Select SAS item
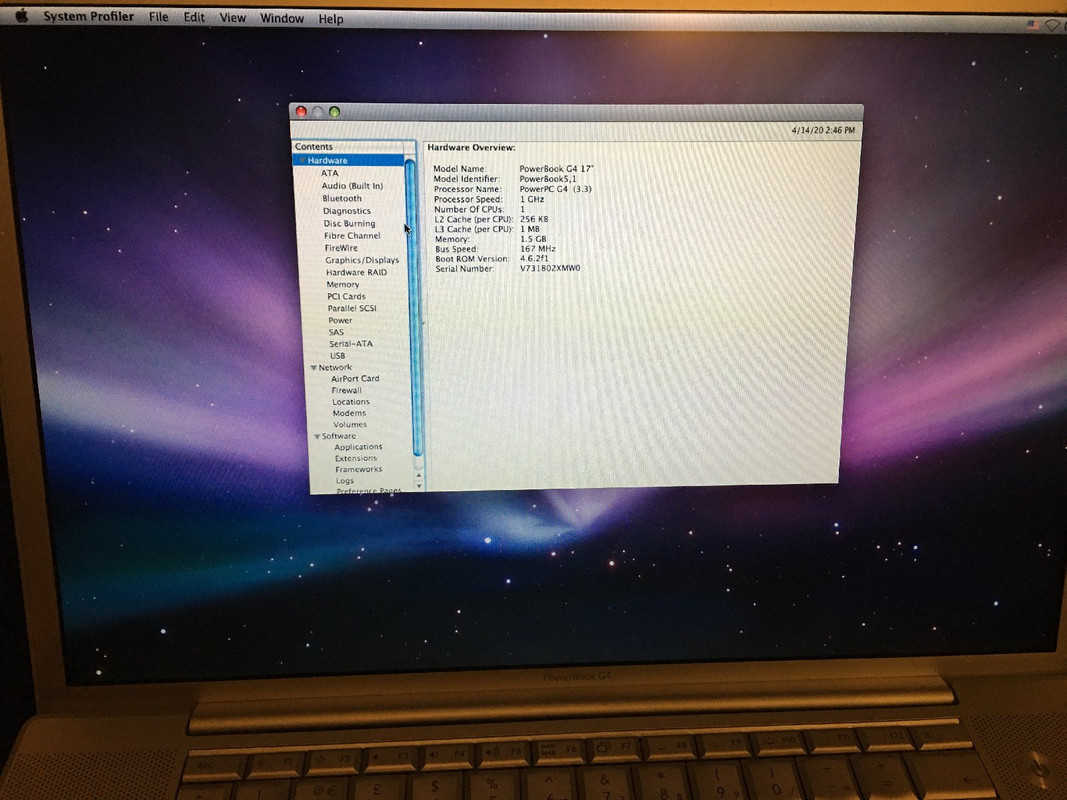Image resolution: width=1067 pixels, height=800 pixels. (x=336, y=332)
